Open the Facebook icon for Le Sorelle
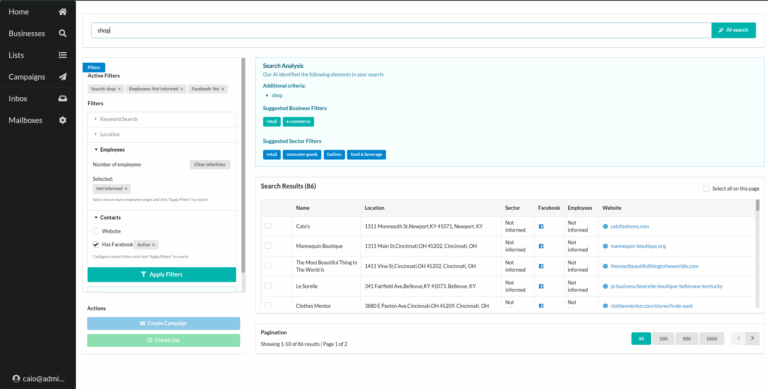 [x=541, y=286]
